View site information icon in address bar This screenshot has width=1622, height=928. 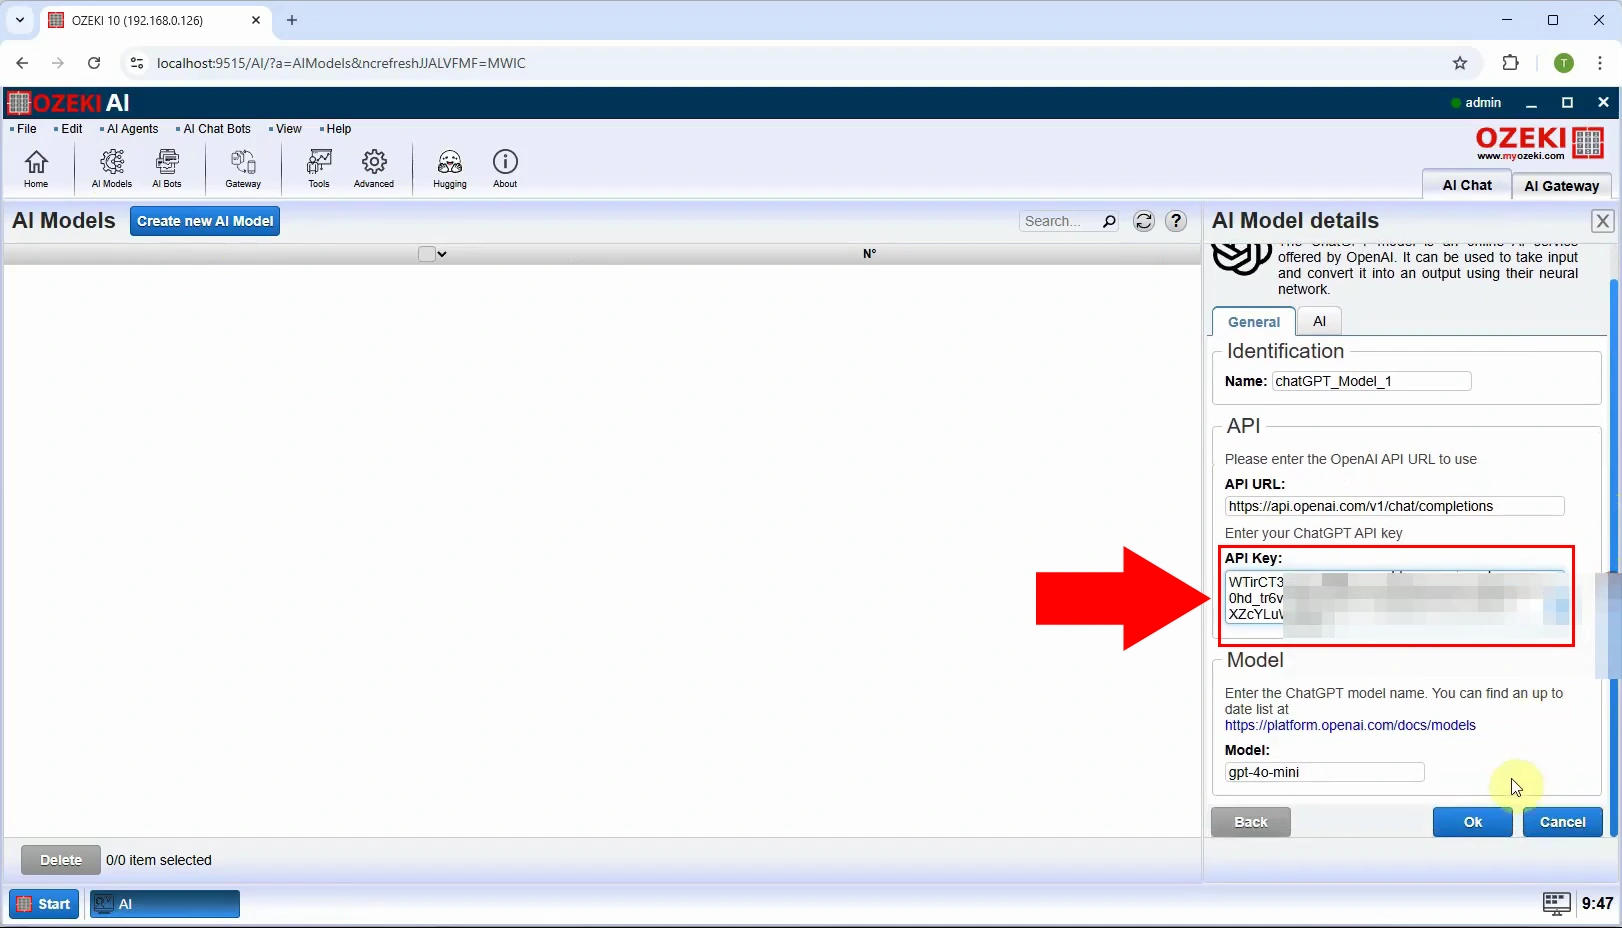pyautogui.click(x=137, y=63)
